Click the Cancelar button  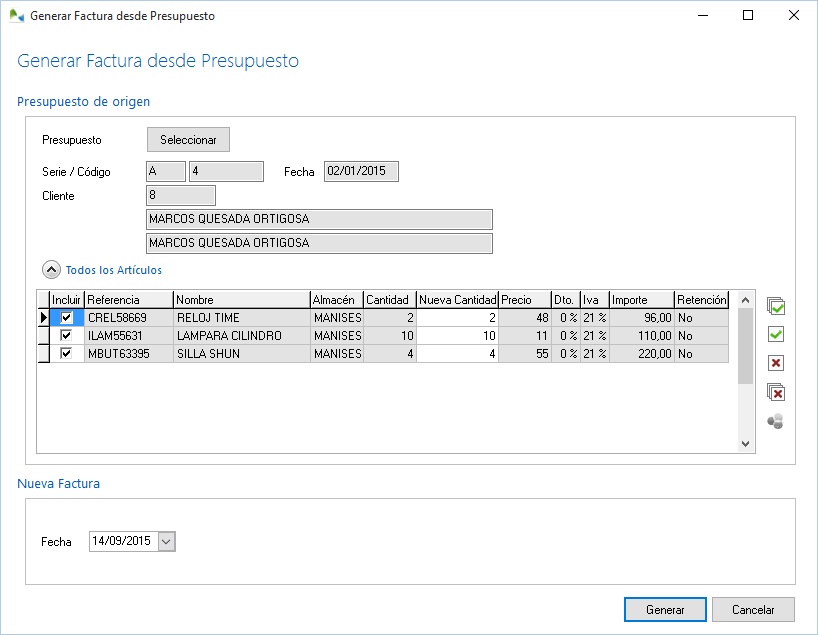(x=754, y=610)
